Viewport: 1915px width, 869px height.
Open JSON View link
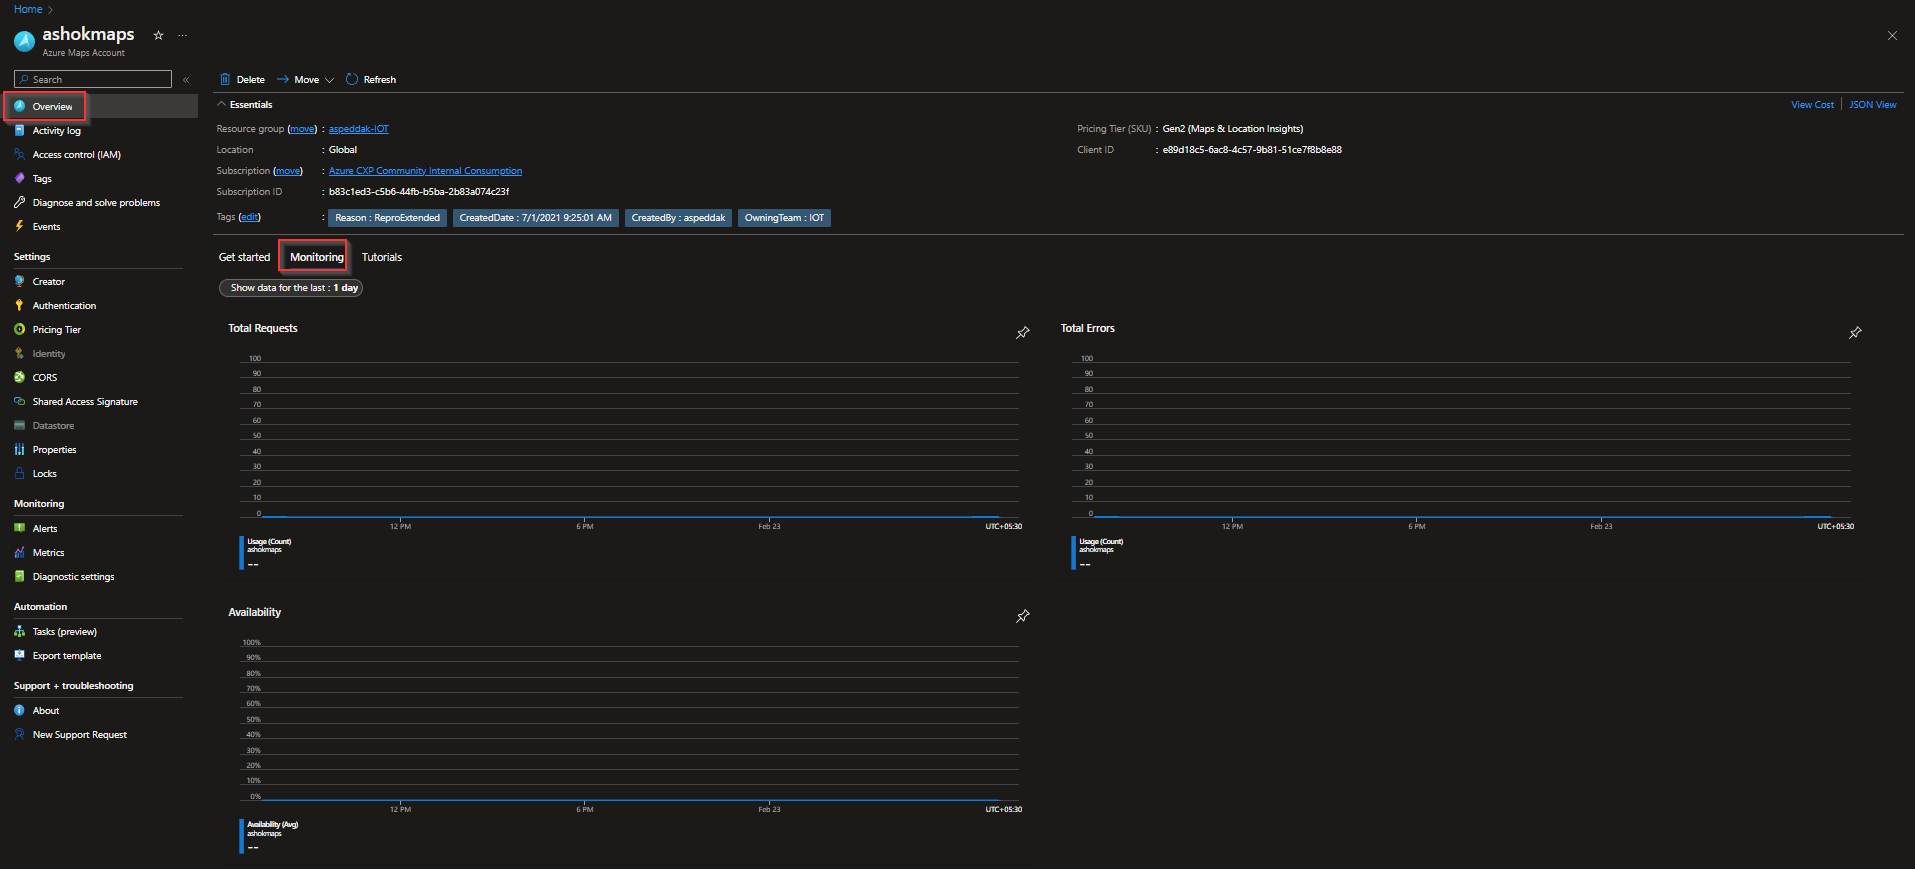pyautogui.click(x=1873, y=104)
